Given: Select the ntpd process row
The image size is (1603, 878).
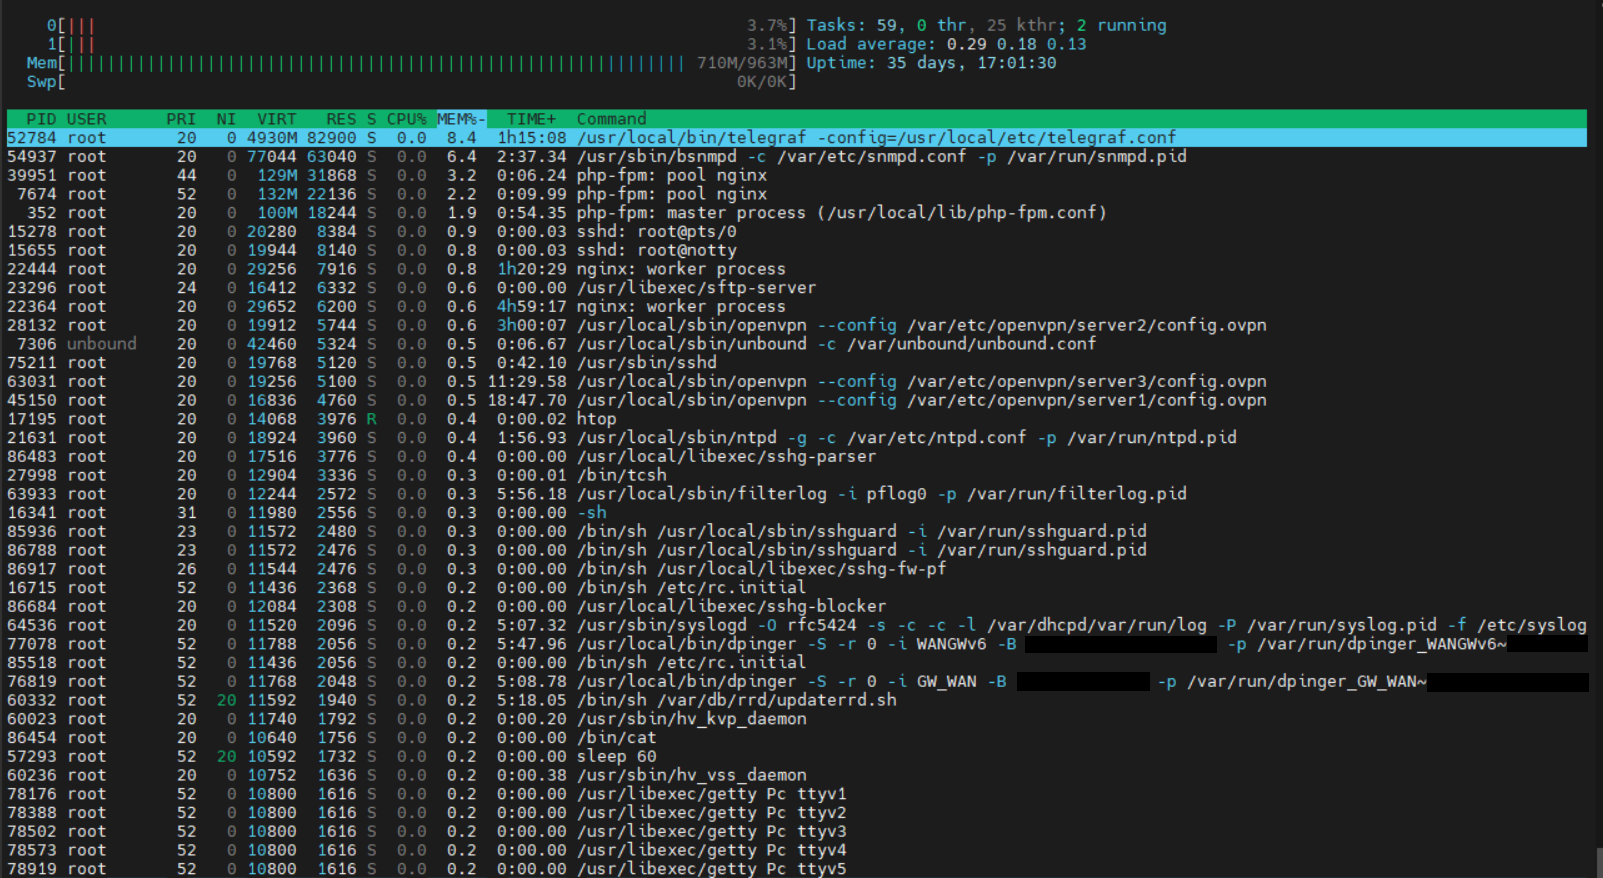Looking at the screenshot, I should pyautogui.click(x=796, y=438).
